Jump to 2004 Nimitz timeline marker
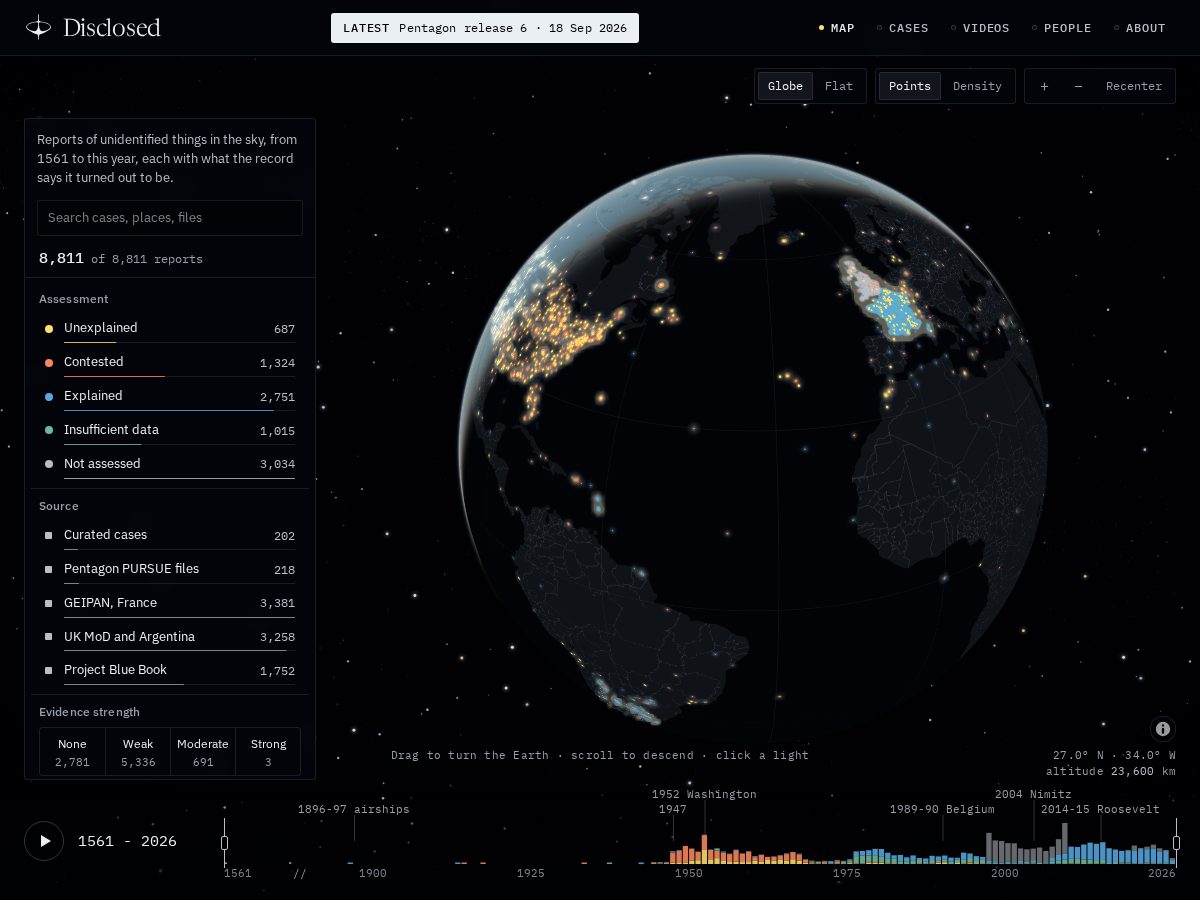This screenshot has height=900, width=1200. point(1033,794)
